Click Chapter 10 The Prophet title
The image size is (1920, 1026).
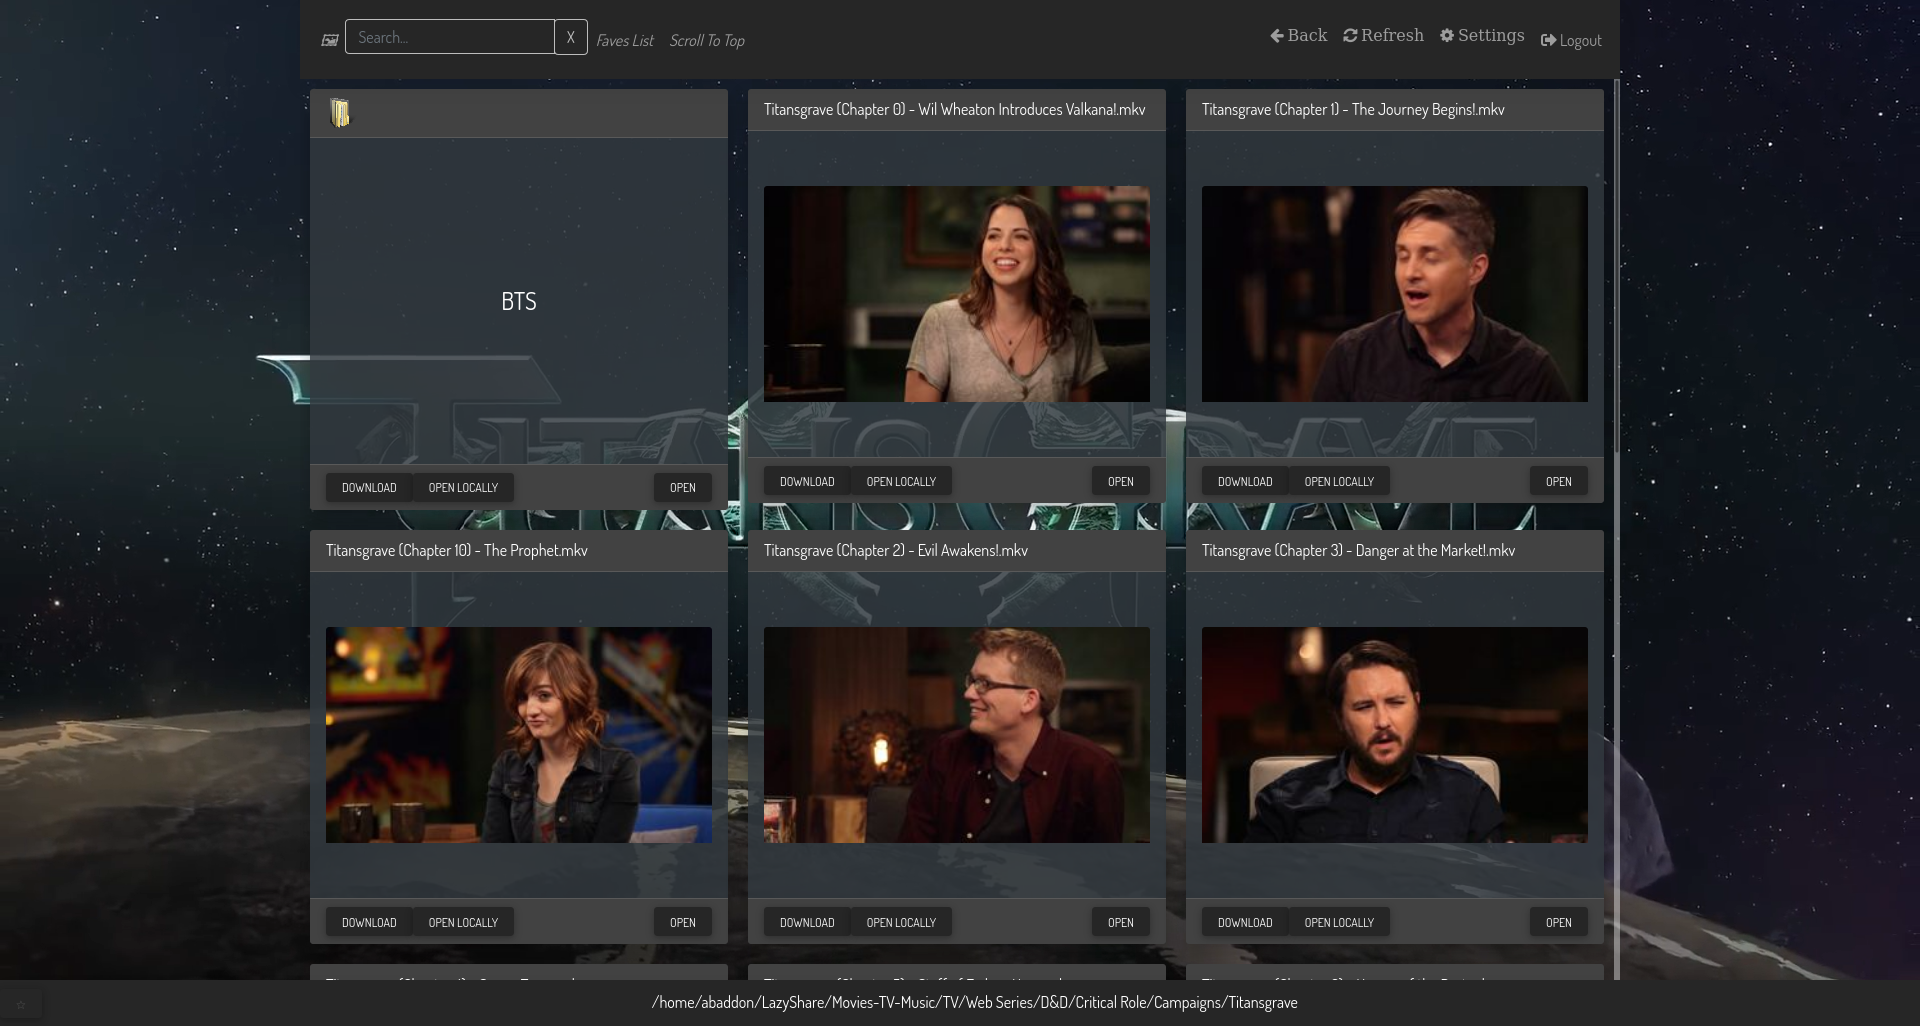click(x=457, y=550)
